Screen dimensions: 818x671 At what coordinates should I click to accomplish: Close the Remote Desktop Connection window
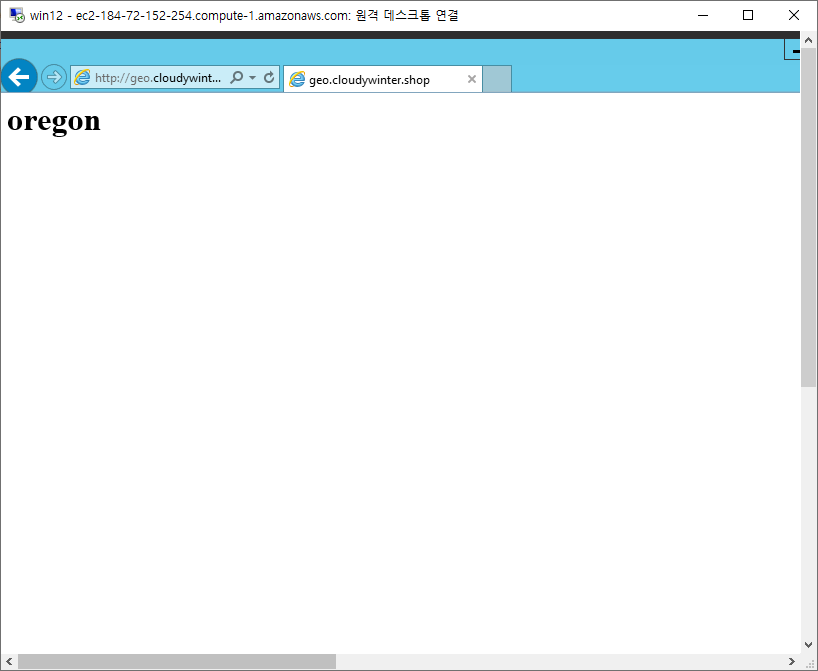coord(793,15)
